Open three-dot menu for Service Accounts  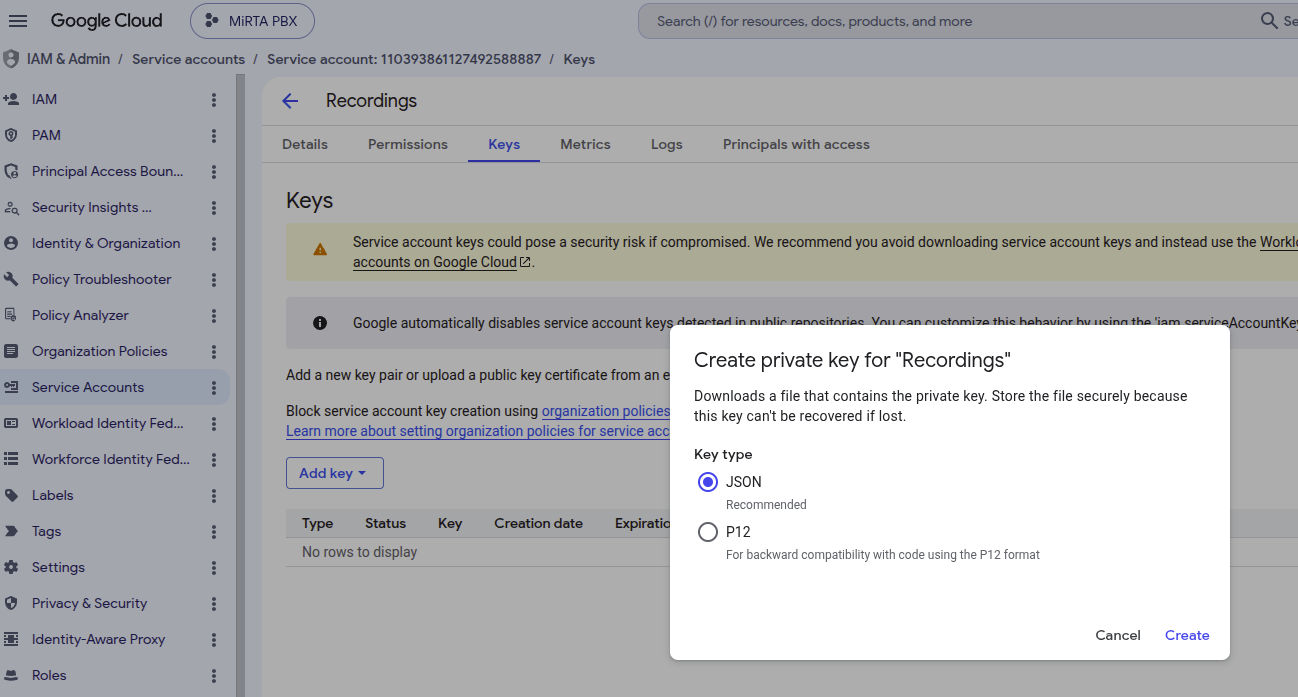213,388
